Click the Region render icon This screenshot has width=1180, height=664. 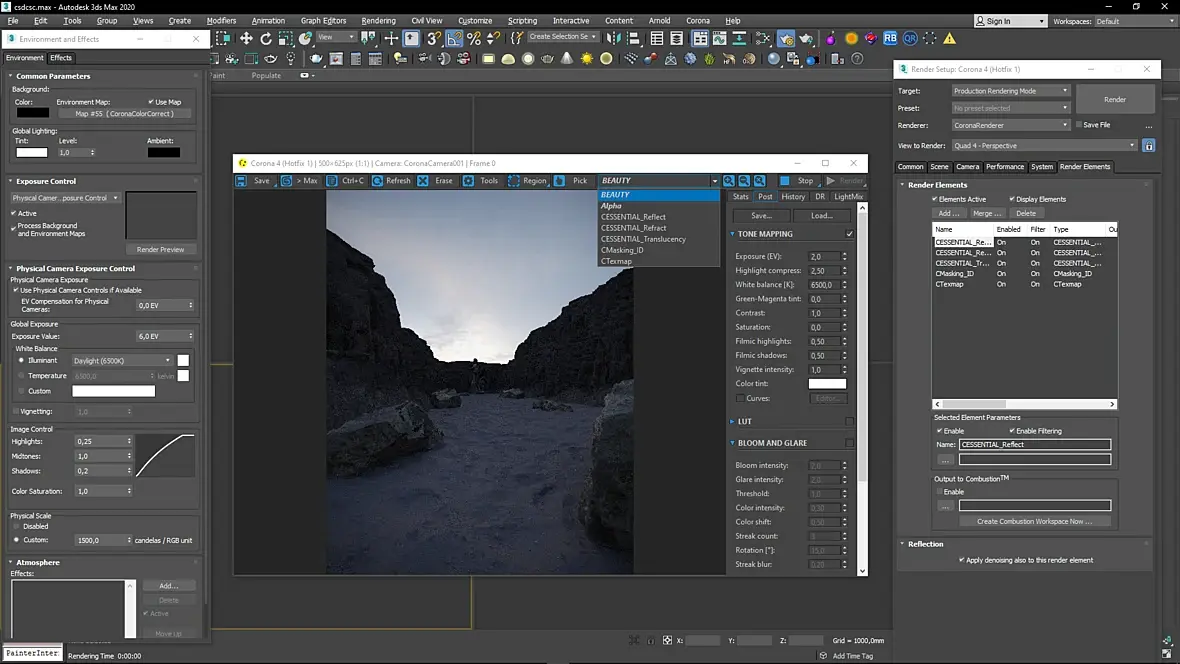(514, 181)
